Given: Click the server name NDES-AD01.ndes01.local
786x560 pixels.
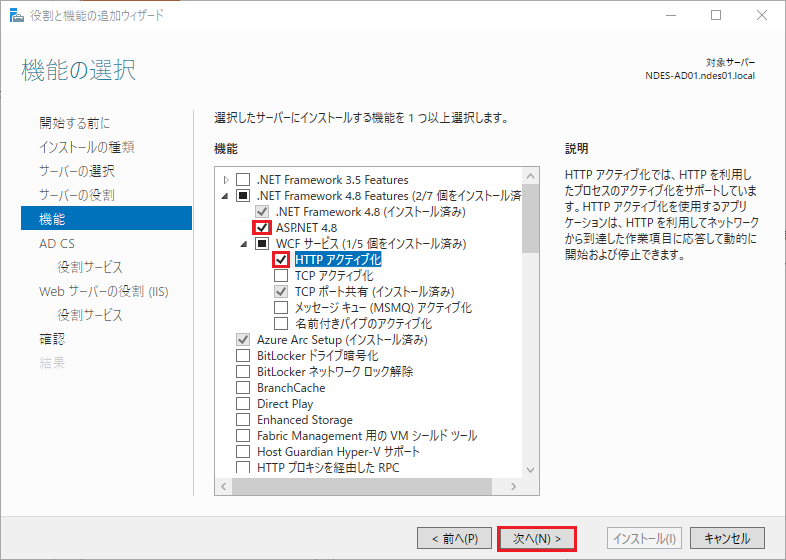Looking at the screenshot, I should click(700, 76).
